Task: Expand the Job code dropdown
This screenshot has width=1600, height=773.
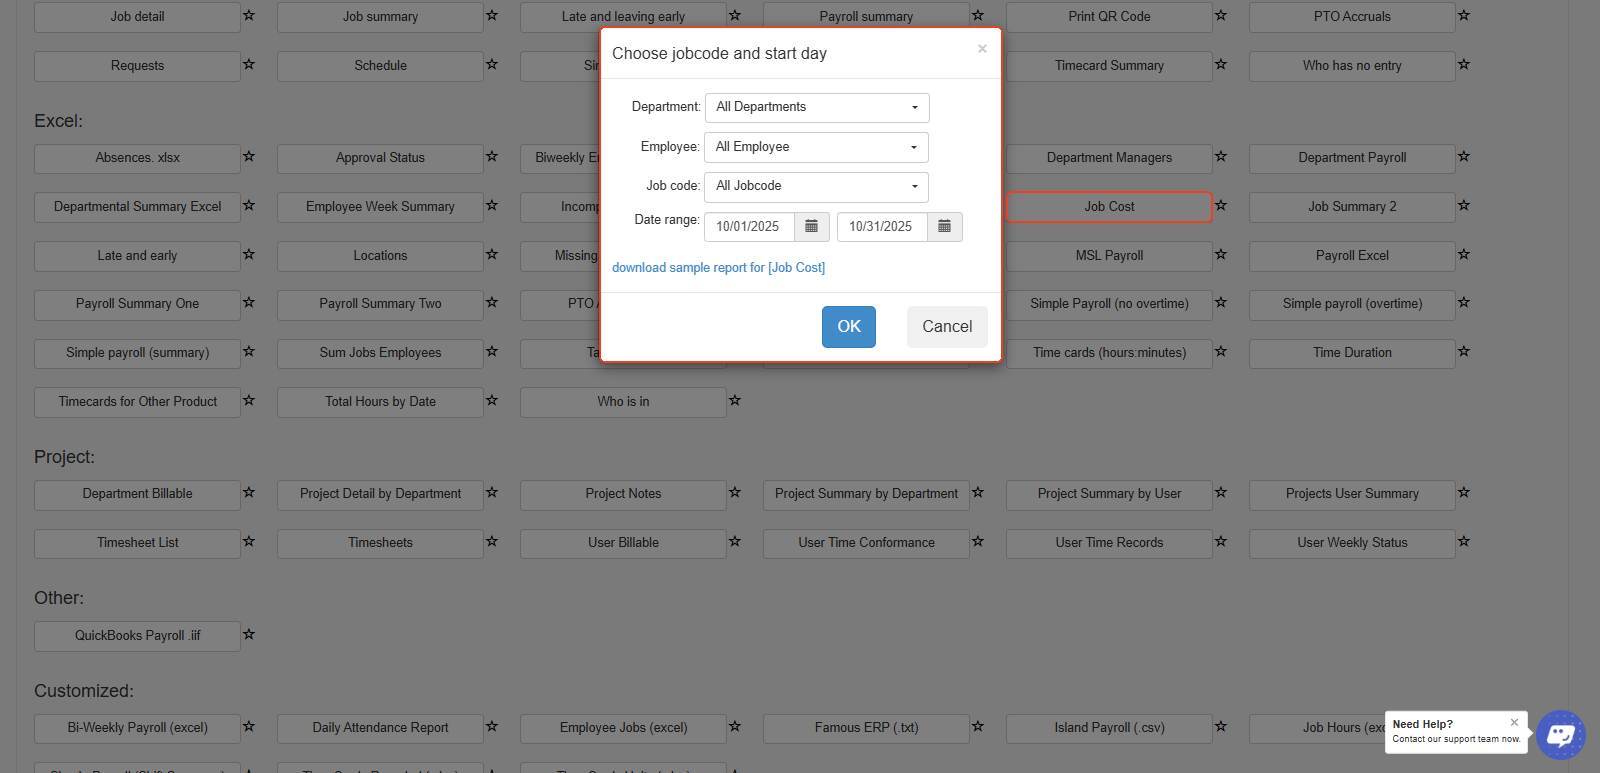Action: pos(816,187)
